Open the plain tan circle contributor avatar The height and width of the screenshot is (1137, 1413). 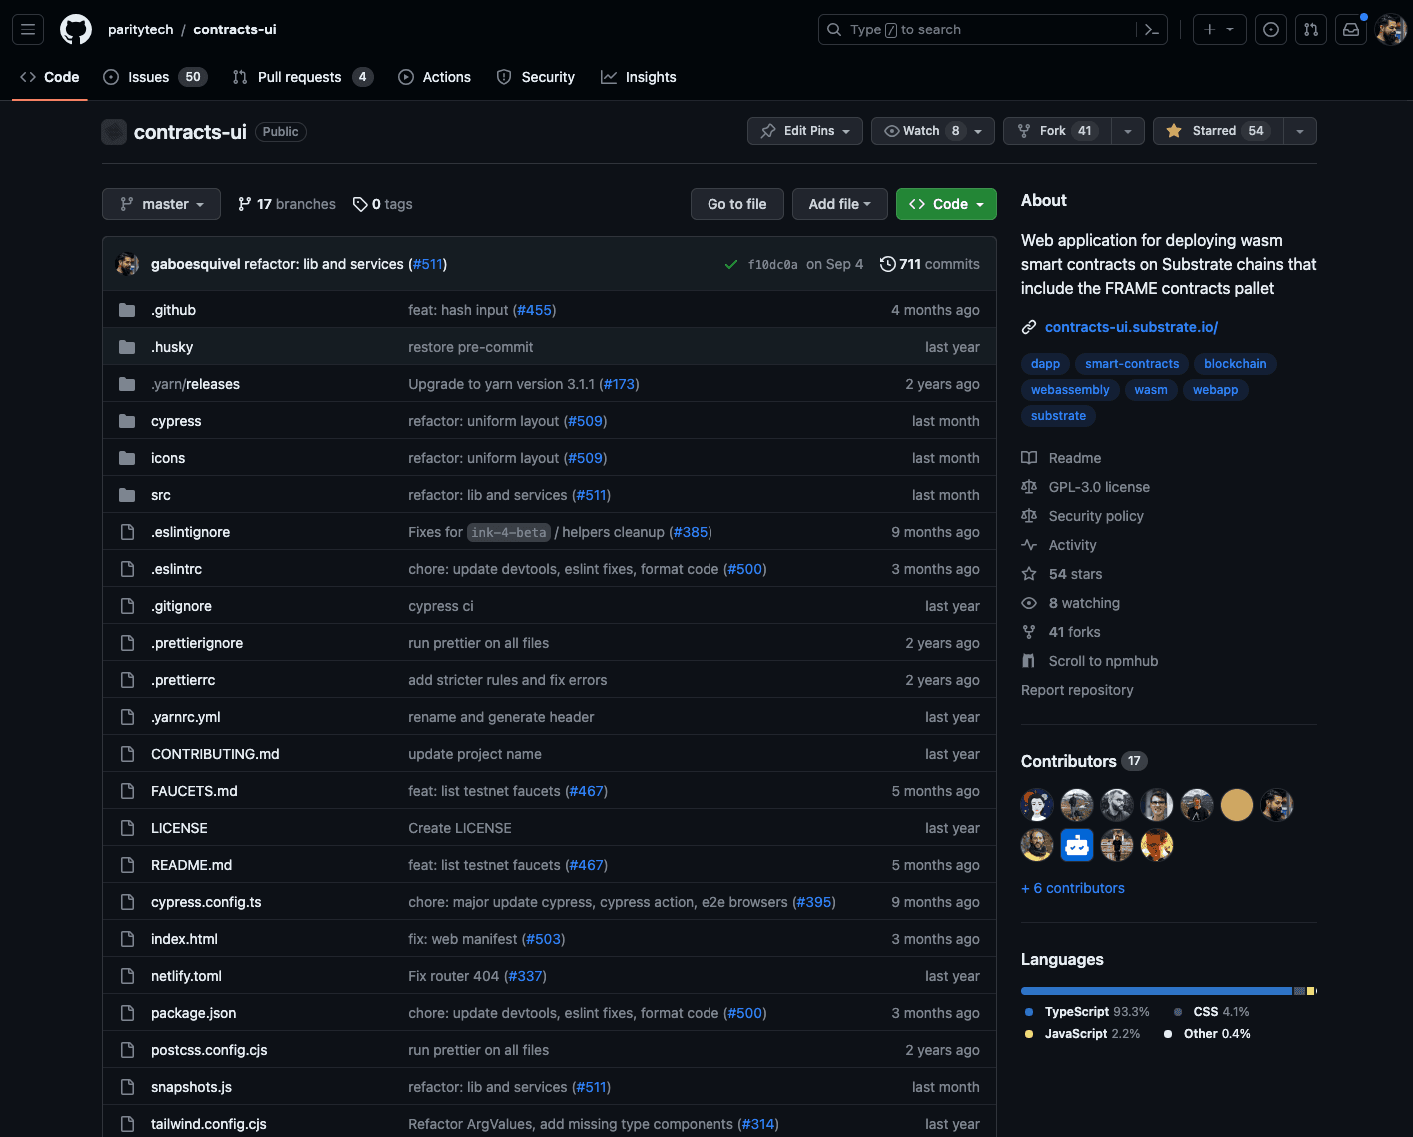(1237, 805)
